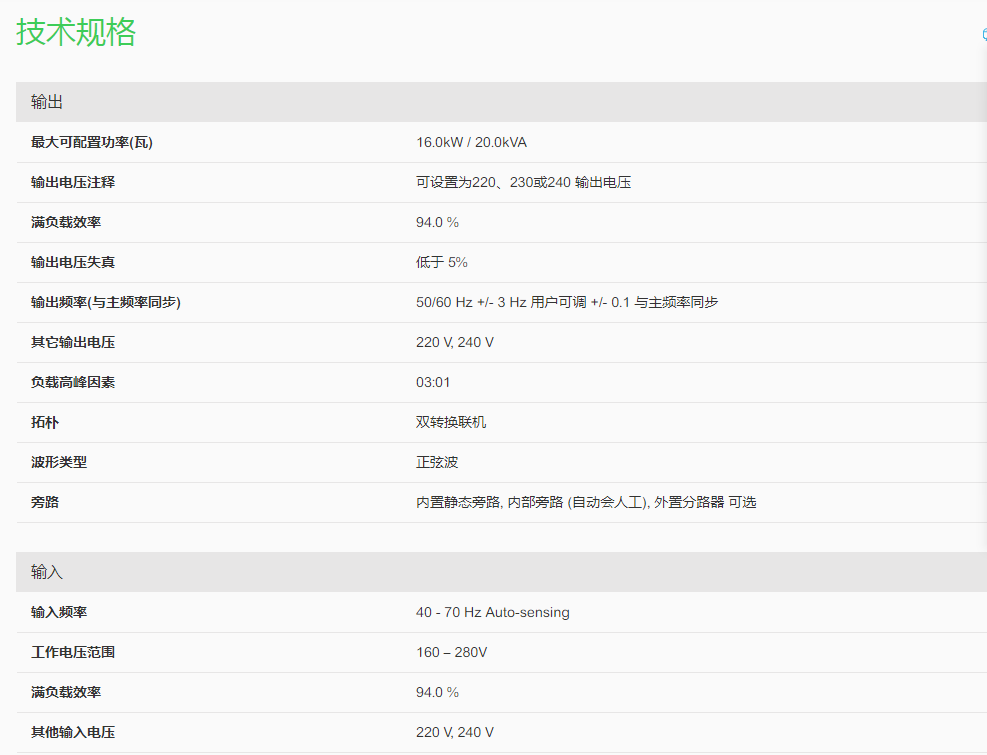Click the 负载高峰因素 label

point(73,382)
